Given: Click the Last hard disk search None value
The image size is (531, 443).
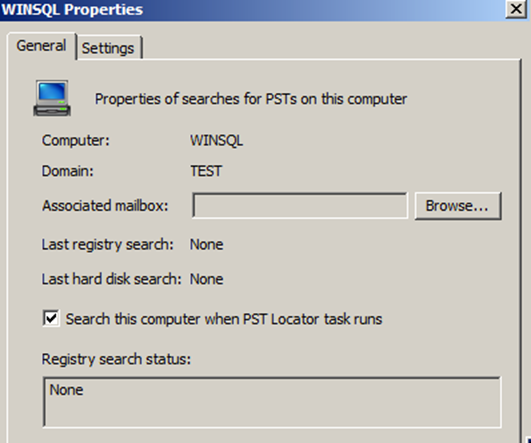Looking at the screenshot, I should click(206, 279).
